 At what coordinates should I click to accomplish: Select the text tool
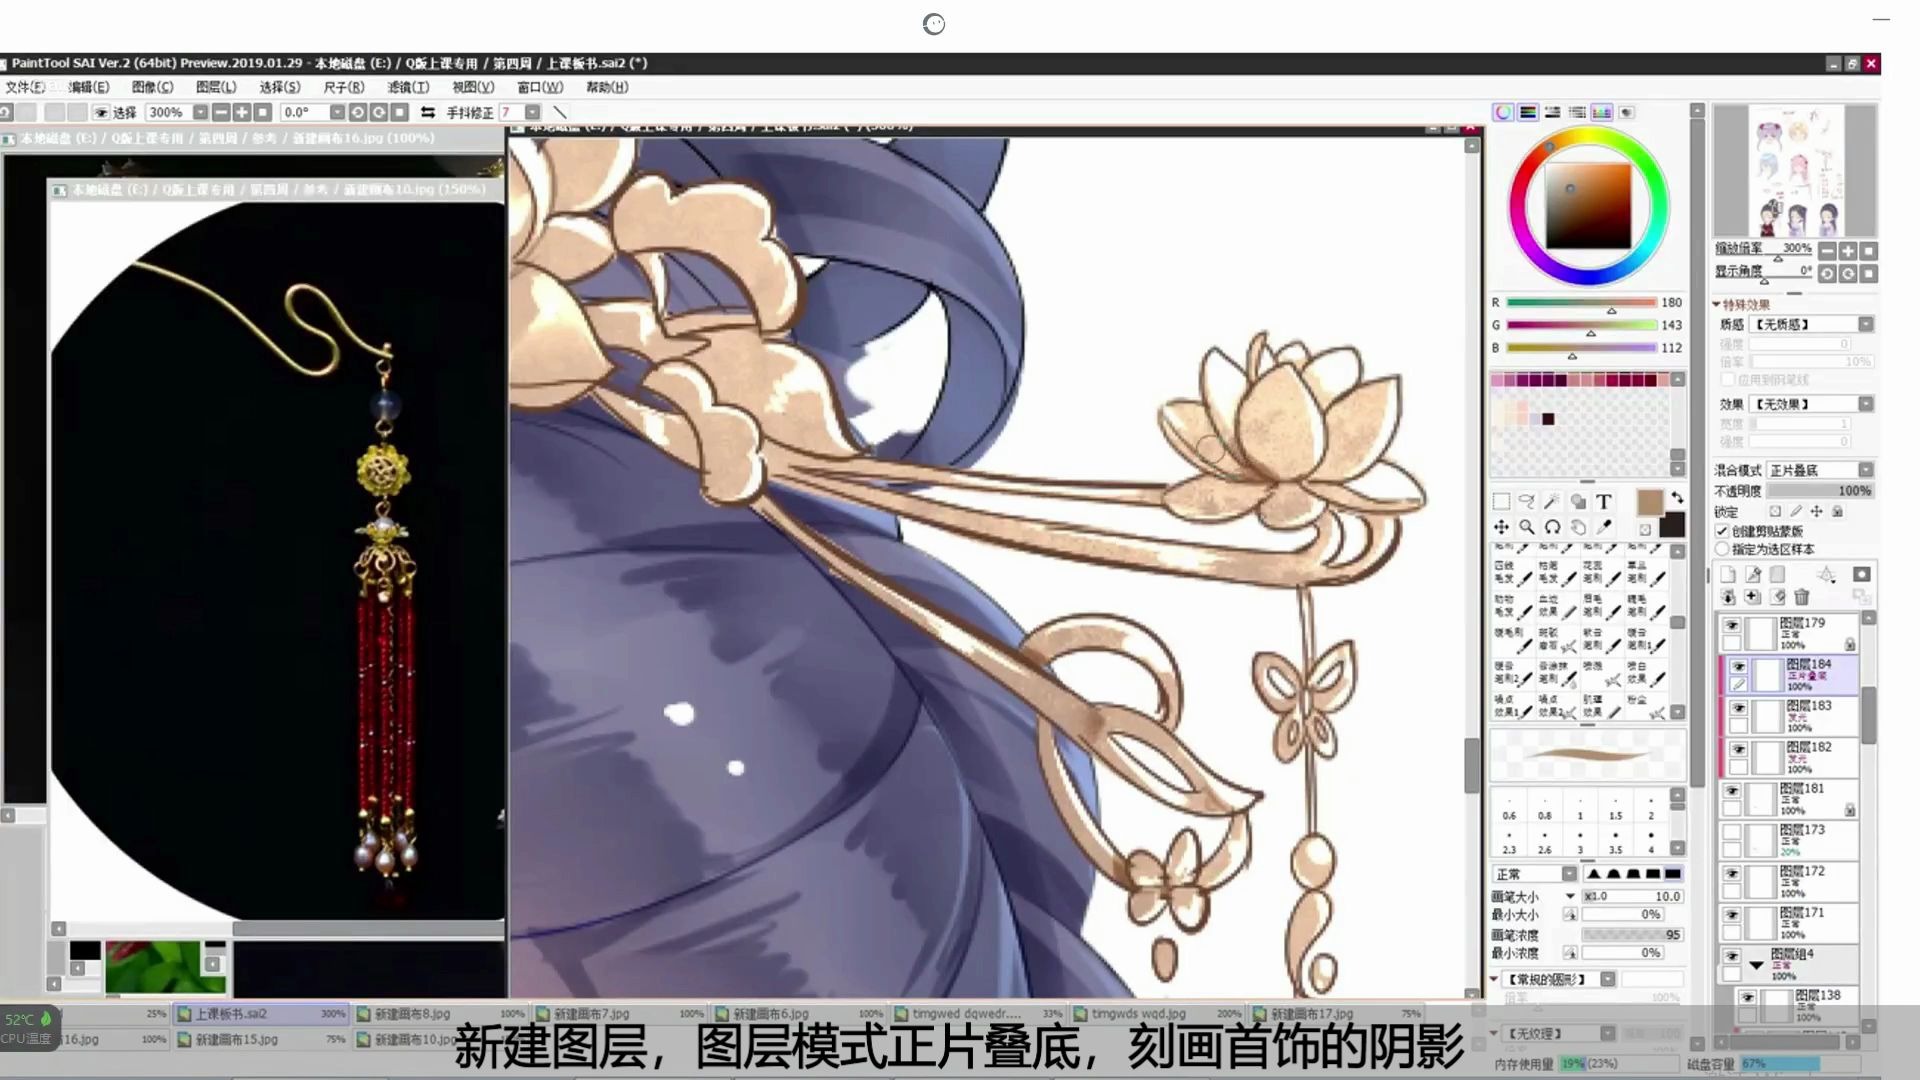[x=1604, y=502]
